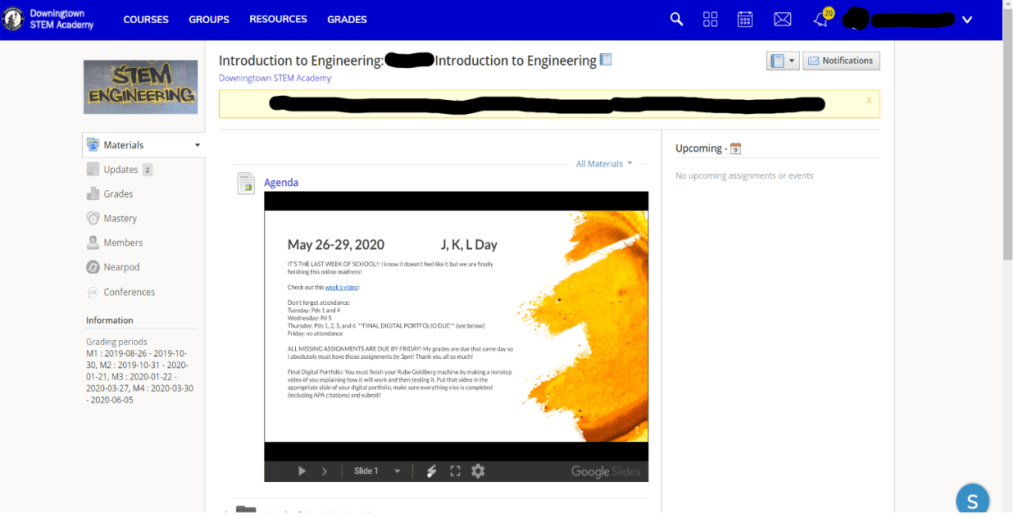Screen dimensions: 1023x518
Task: Open the Agenda link
Action: (281, 183)
